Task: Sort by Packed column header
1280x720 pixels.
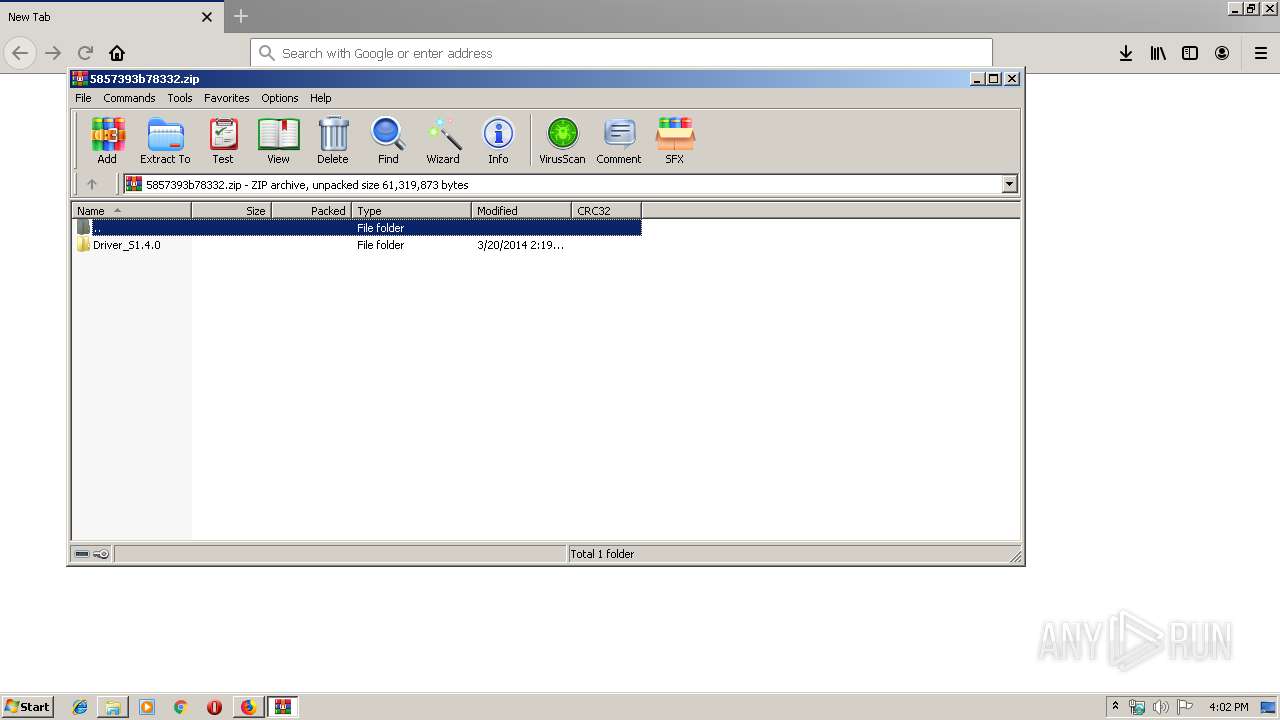Action: click(x=311, y=210)
